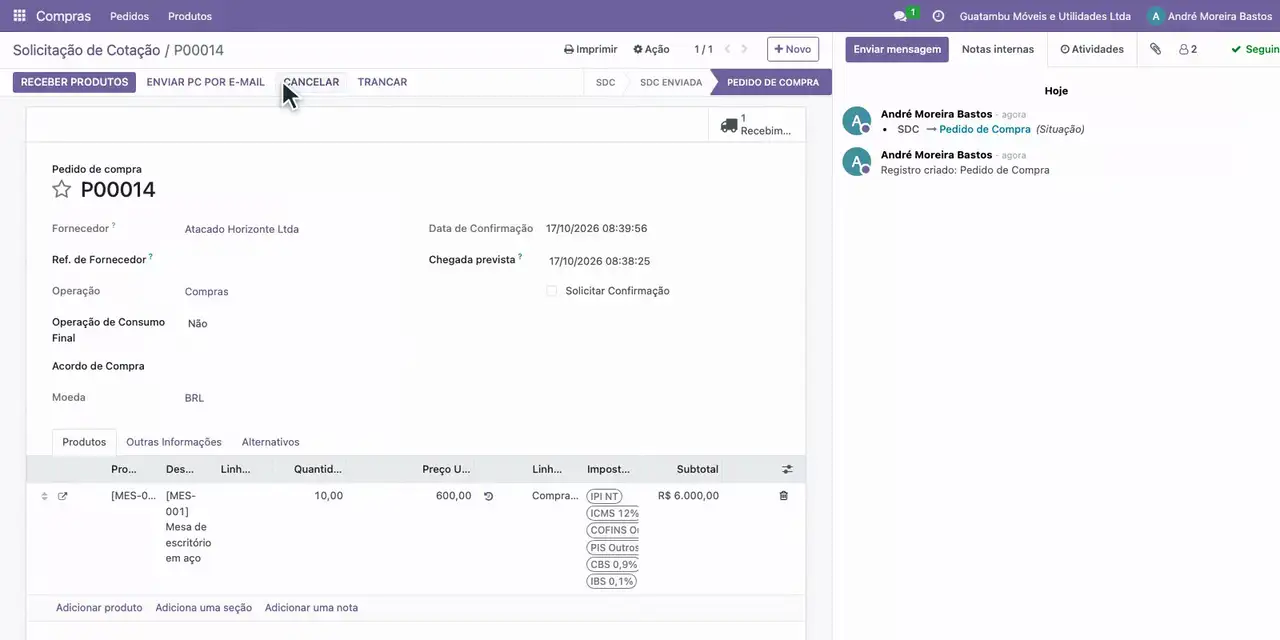Open Notas internas tab
The width and height of the screenshot is (1280, 640).
[x=998, y=49]
